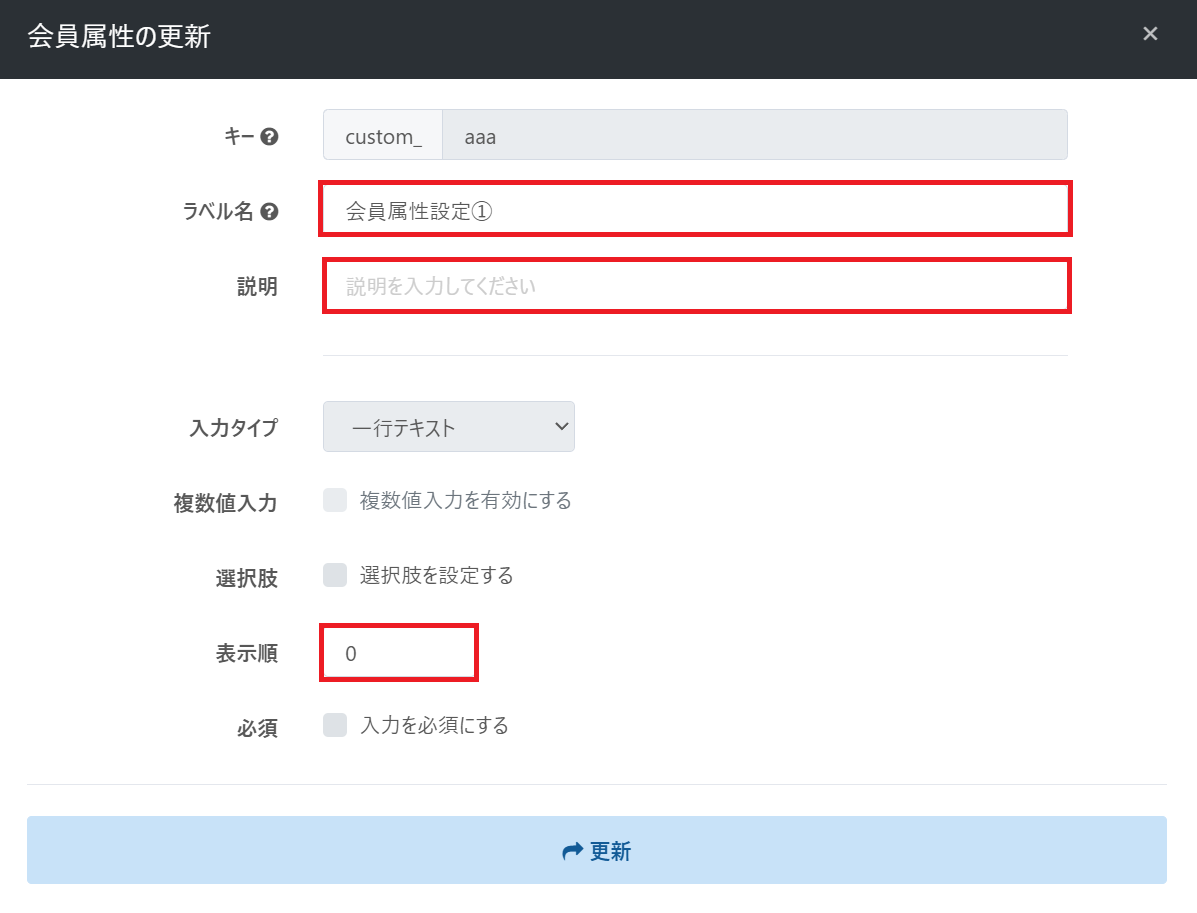Click the help icon beside キー
The height and width of the screenshot is (913, 1197).
point(268,137)
